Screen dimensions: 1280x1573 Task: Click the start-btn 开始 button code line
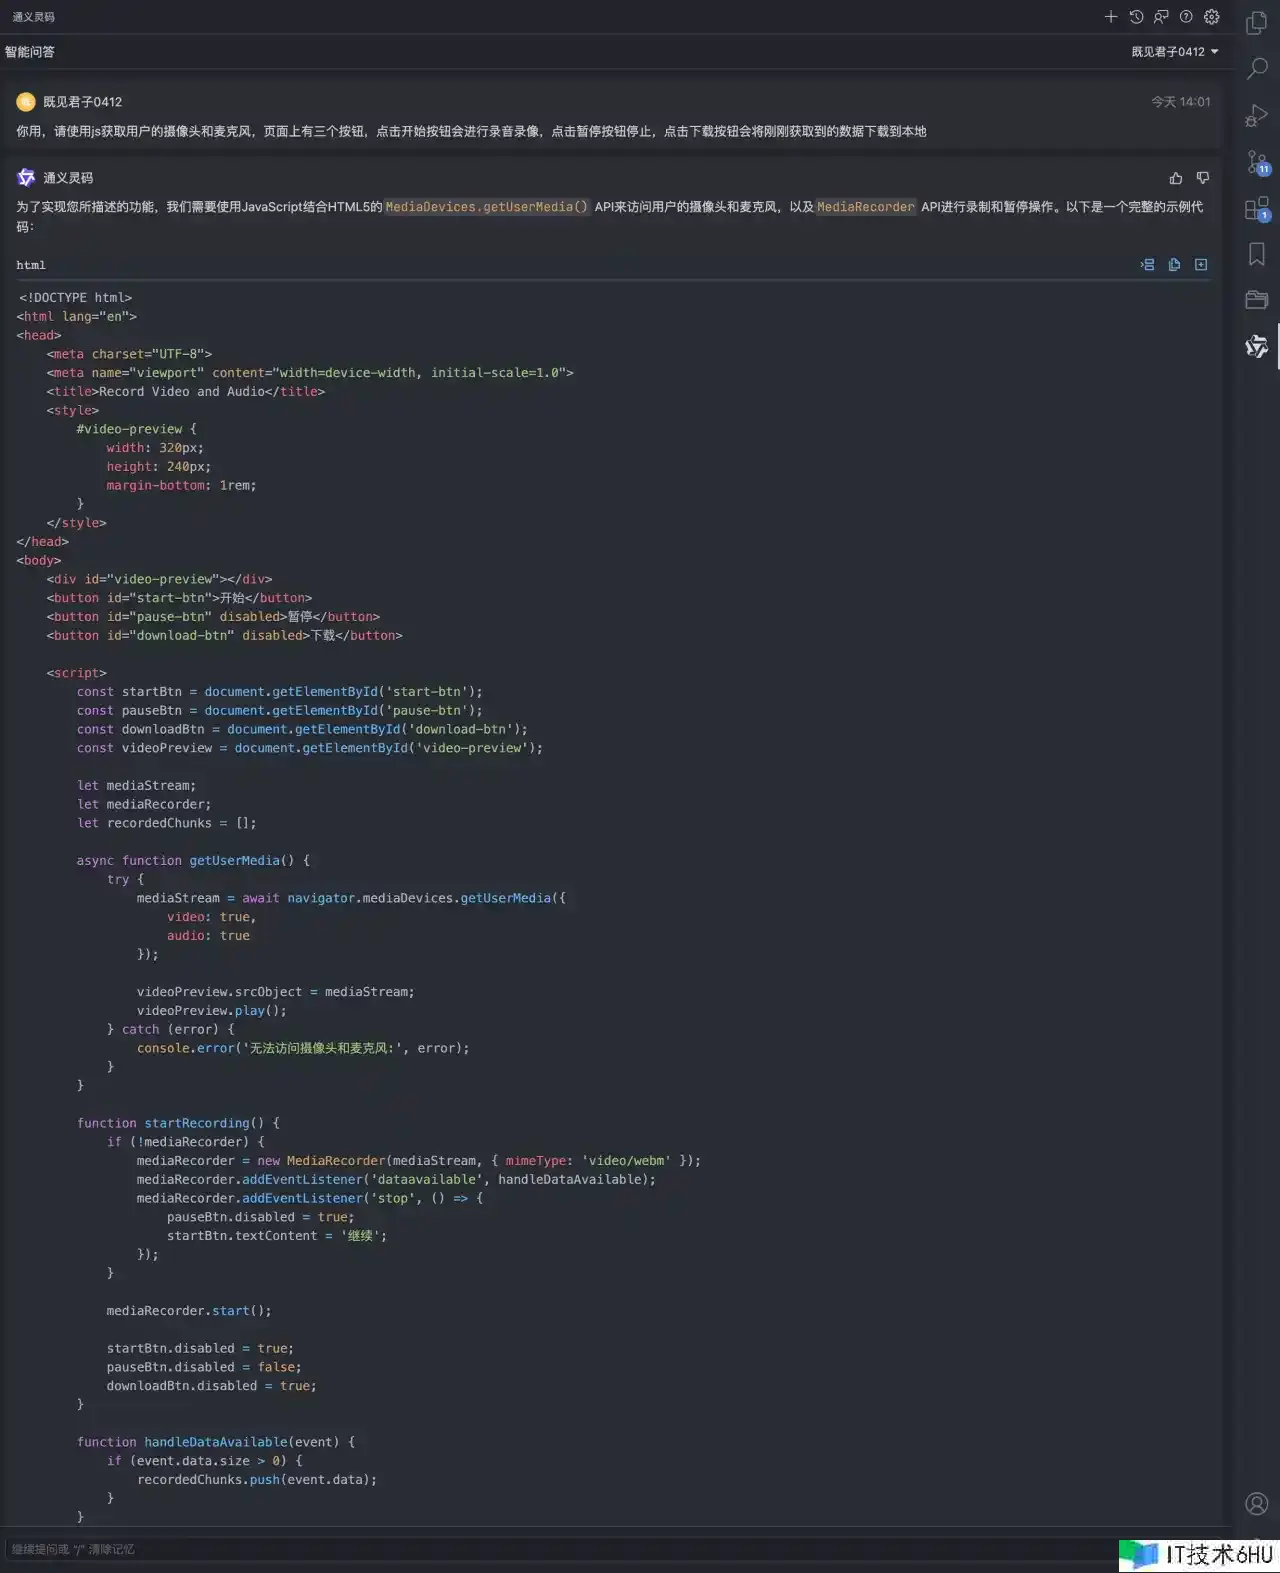[179, 598]
